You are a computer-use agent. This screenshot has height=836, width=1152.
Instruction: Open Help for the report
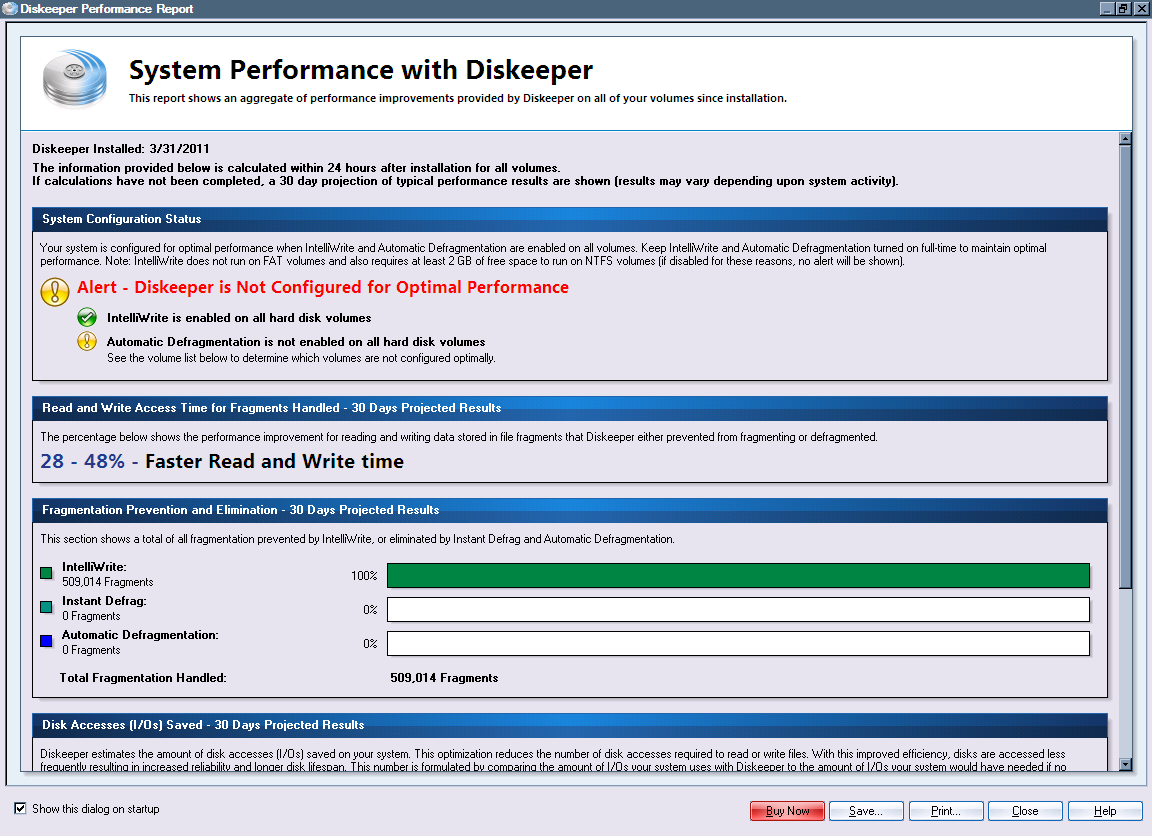pos(1105,811)
